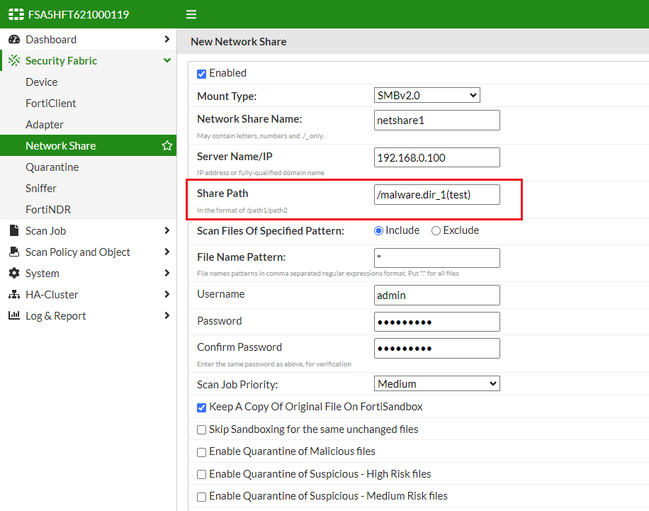Click the Scan Policy and Object icon
The height and width of the screenshot is (511, 649).
(14, 252)
